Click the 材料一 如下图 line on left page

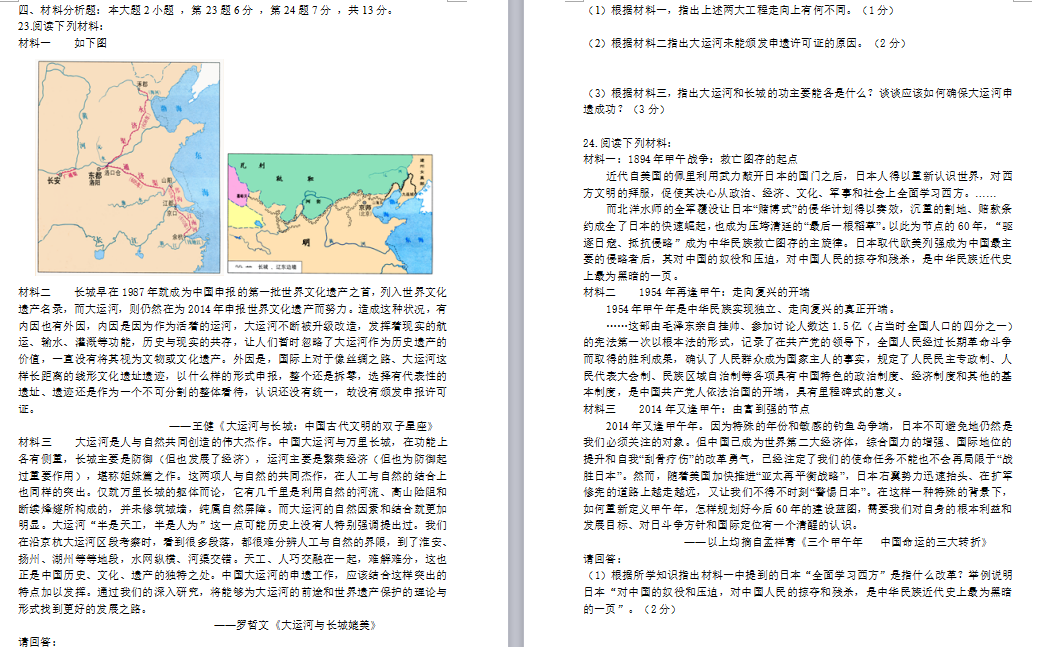[x=62, y=43]
